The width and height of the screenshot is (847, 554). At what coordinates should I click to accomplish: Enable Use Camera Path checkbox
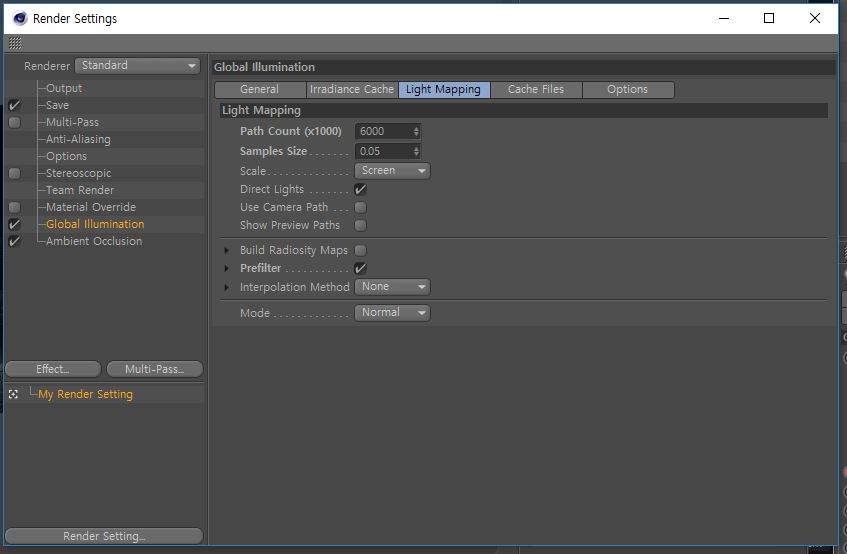(x=360, y=207)
